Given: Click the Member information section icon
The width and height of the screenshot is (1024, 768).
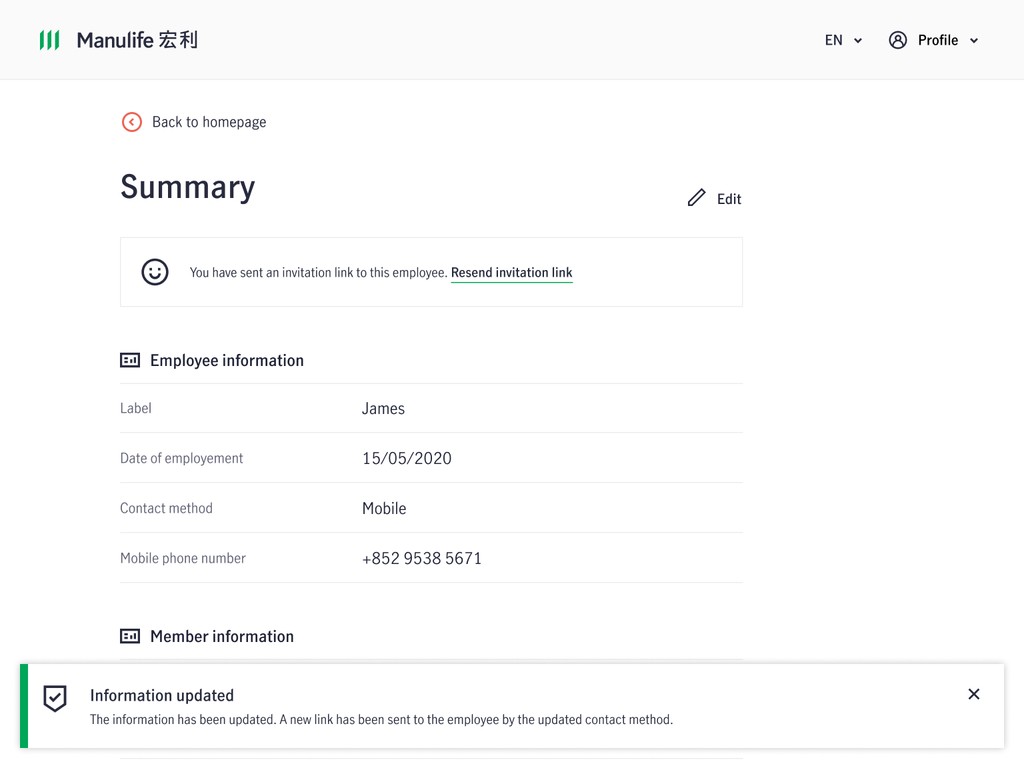Looking at the screenshot, I should (x=130, y=636).
